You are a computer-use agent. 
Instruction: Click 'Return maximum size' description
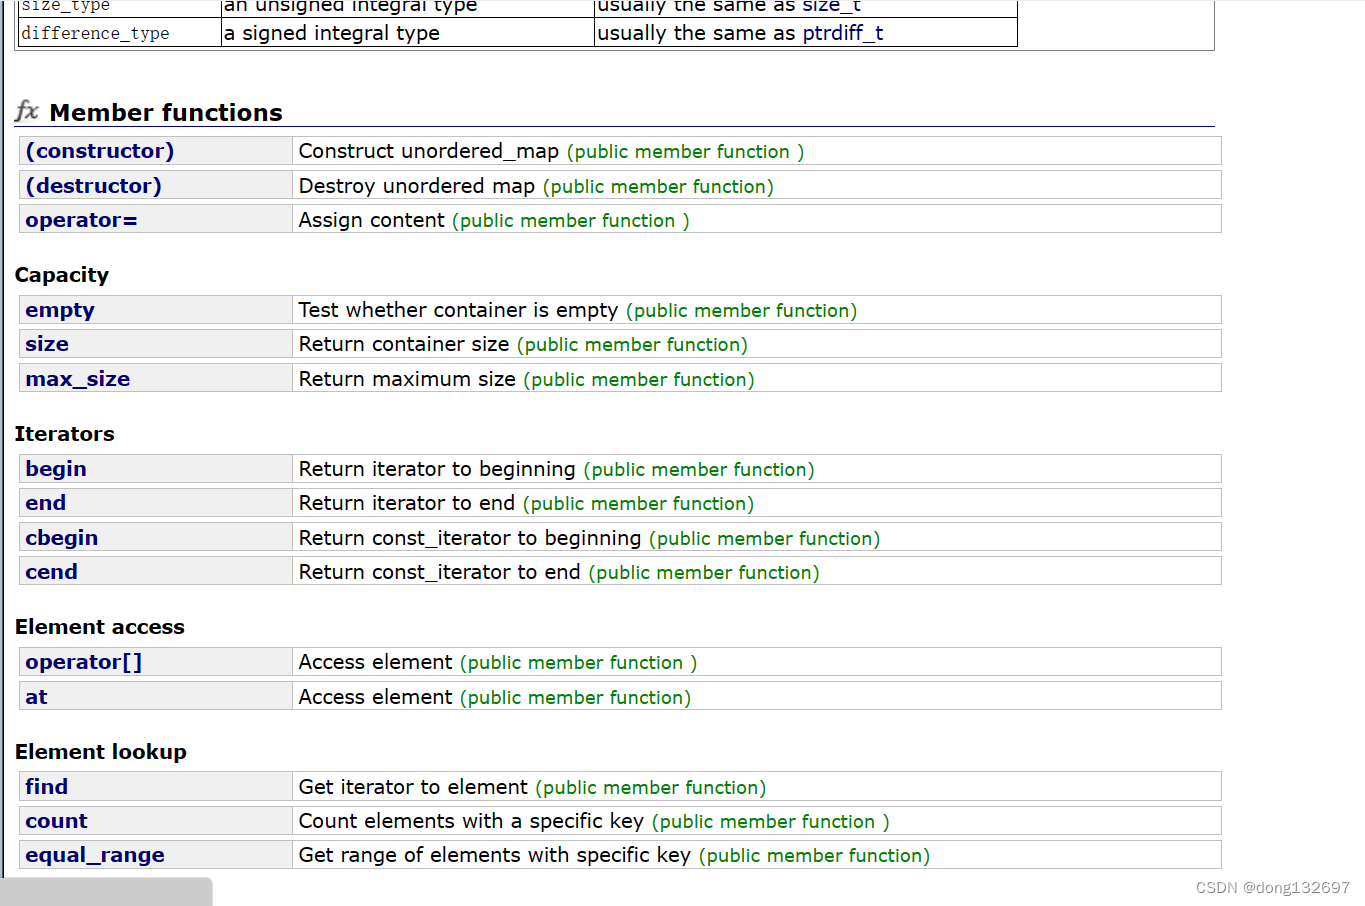pos(407,379)
